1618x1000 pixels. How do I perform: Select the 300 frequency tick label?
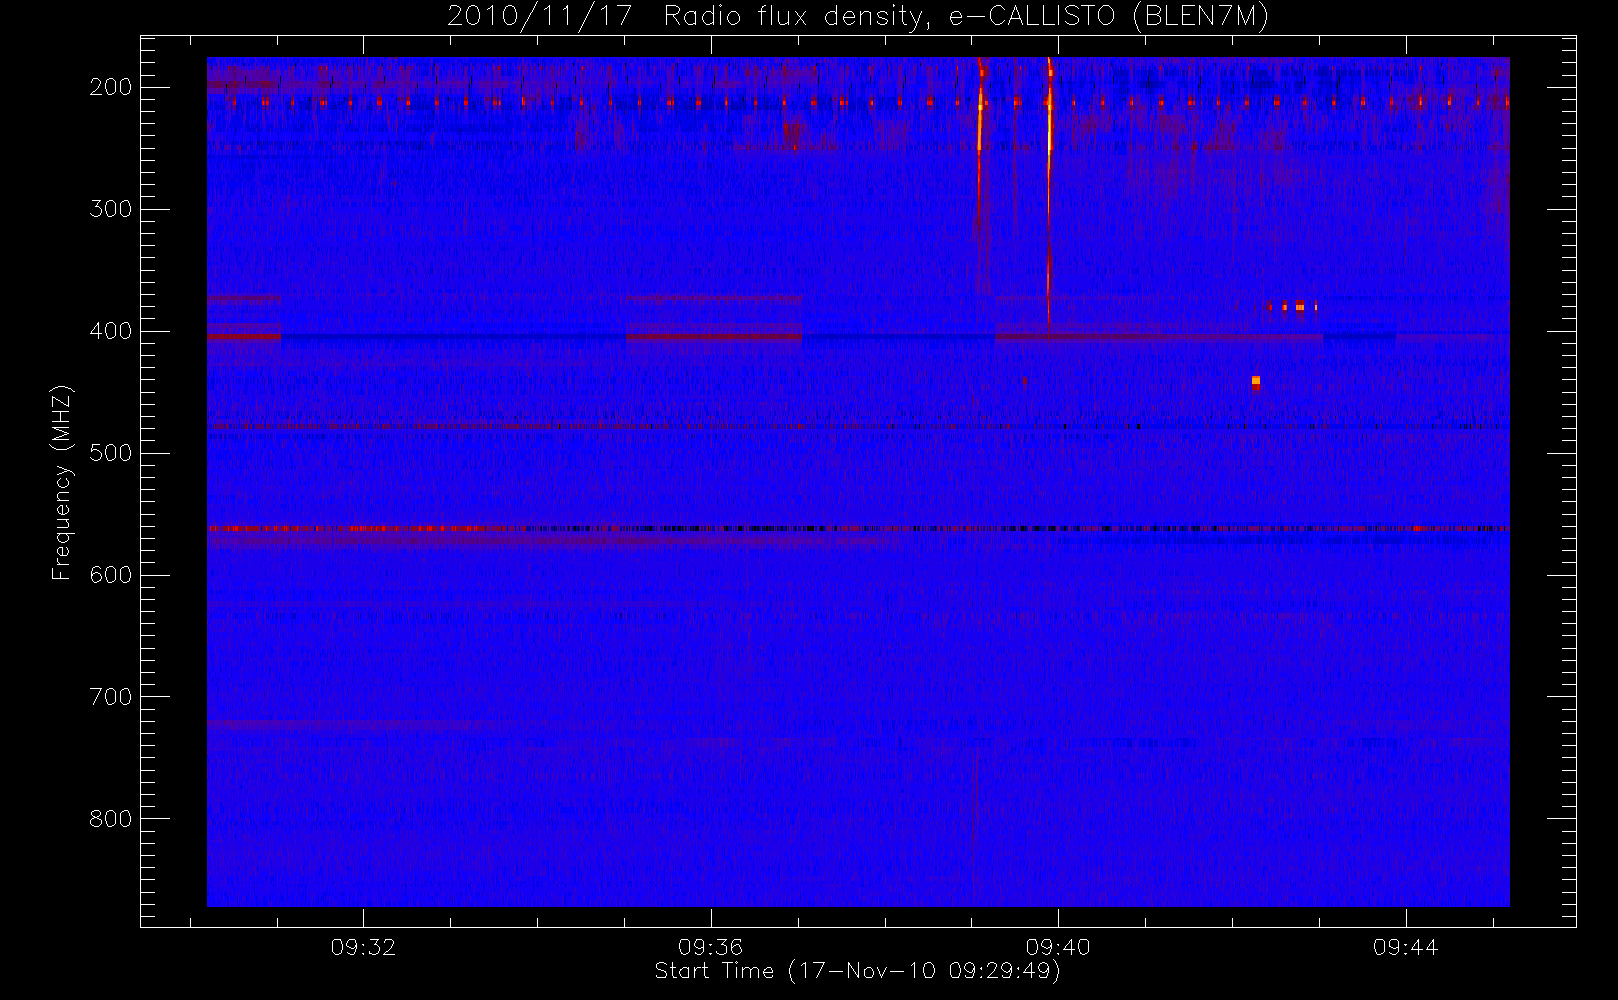111,209
